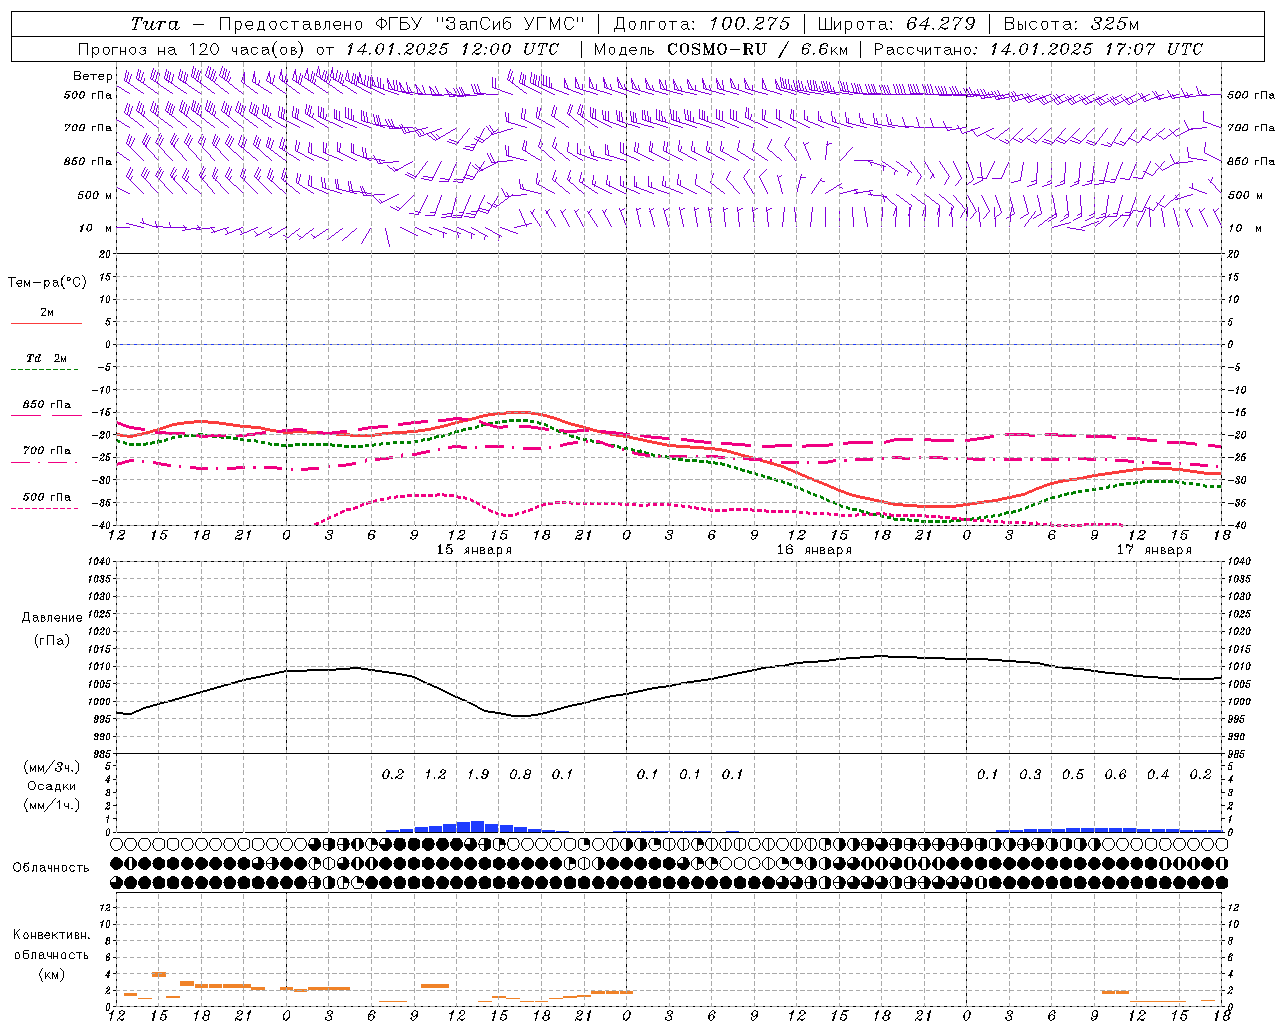
Task: Click the "Тем-ра(°C)" temperature axis title
Action: (47, 283)
